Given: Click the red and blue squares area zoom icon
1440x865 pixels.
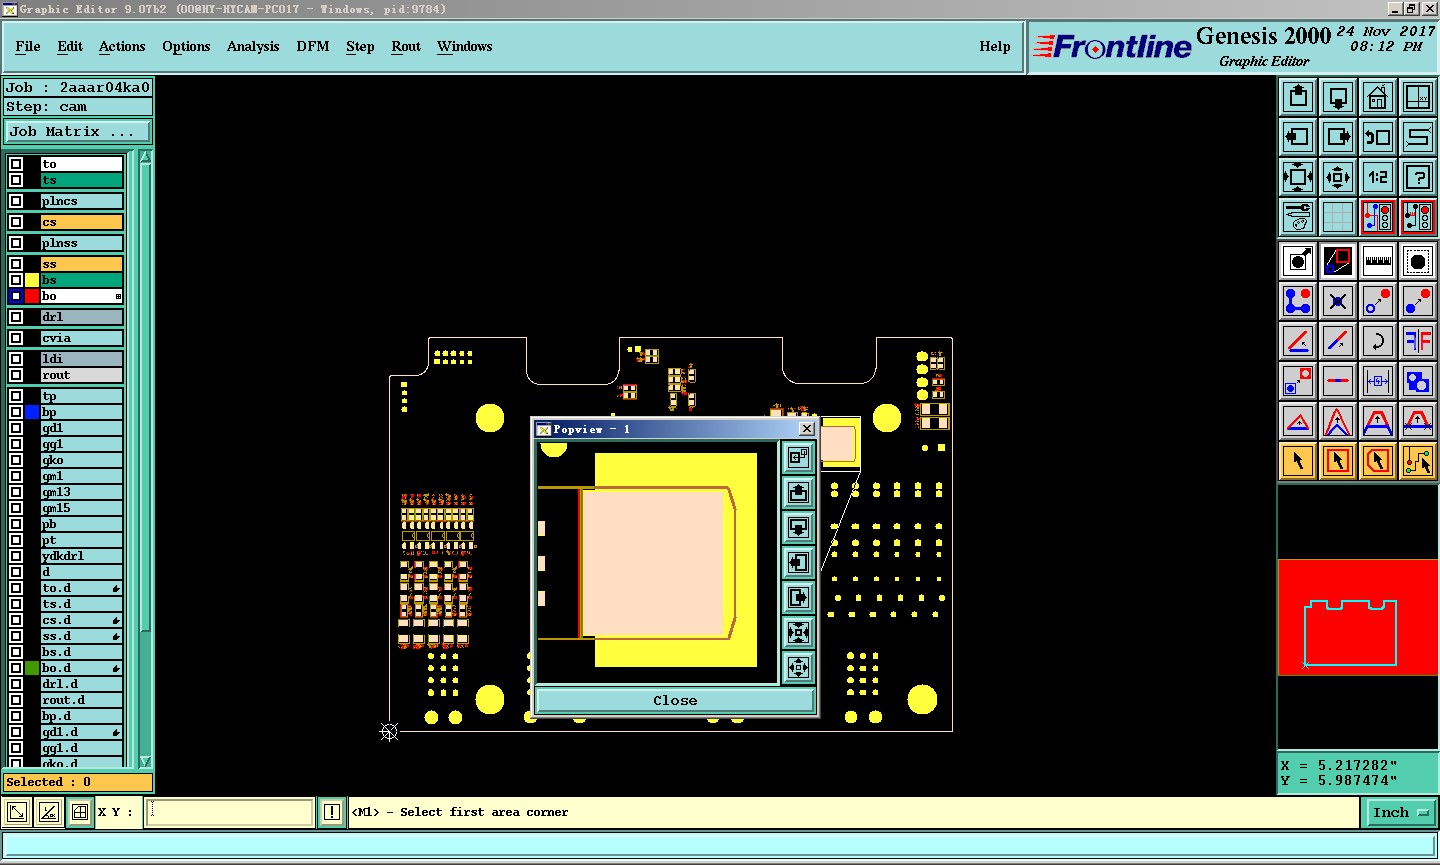Looking at the screenshot, I should click(1338, 262).
